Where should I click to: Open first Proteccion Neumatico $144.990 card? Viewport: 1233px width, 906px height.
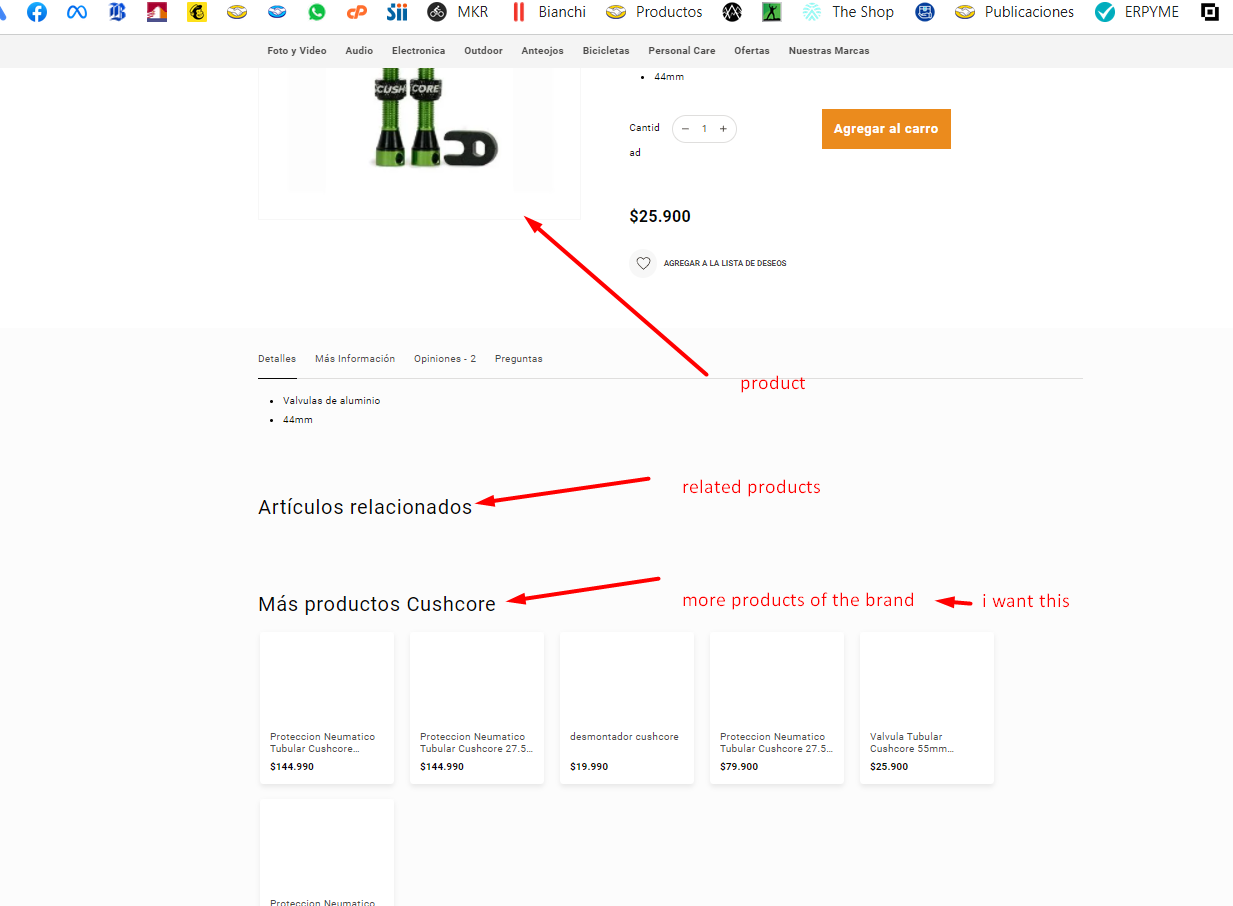pos(327,708)
